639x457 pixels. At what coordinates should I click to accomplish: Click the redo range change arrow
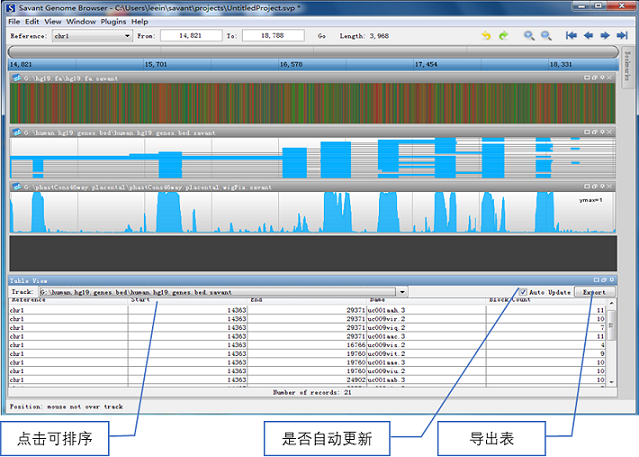point(503,36)
